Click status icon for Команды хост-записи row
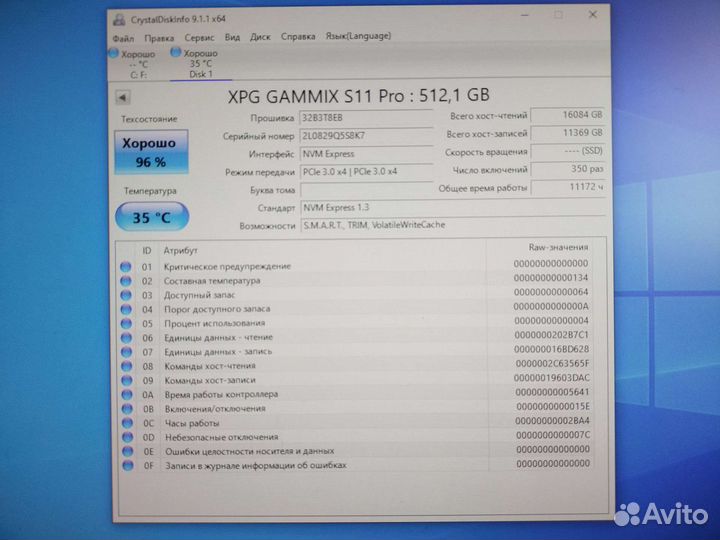 [127, 381]
